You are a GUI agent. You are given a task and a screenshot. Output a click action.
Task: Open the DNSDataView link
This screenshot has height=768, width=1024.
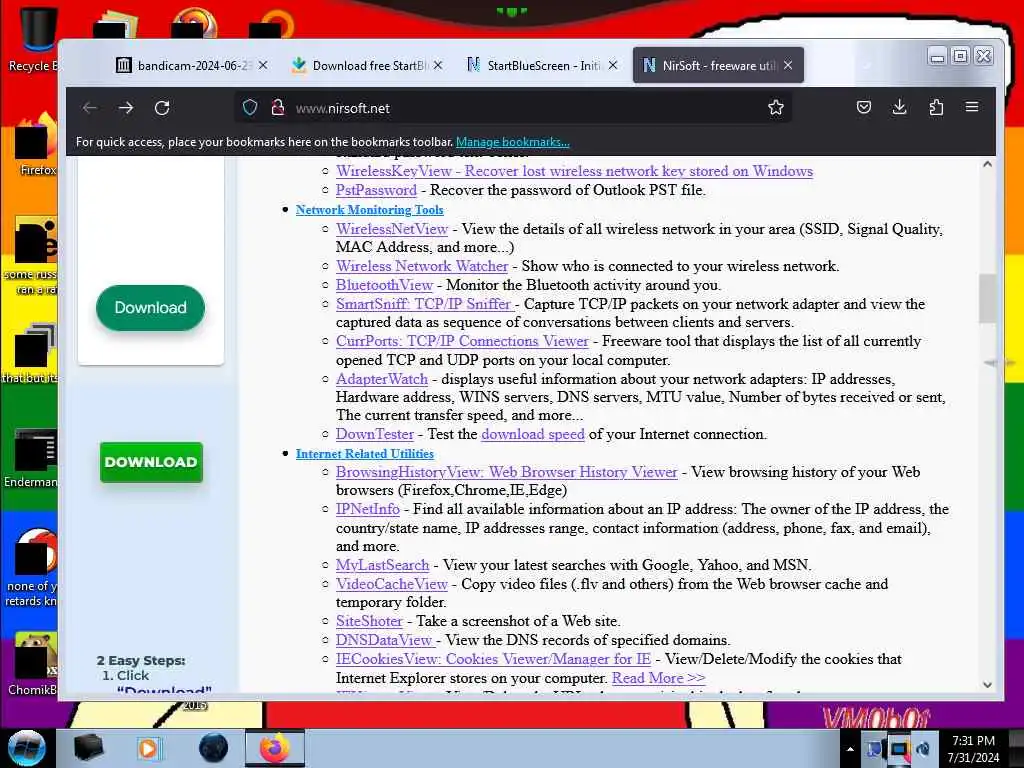point(385,641)
